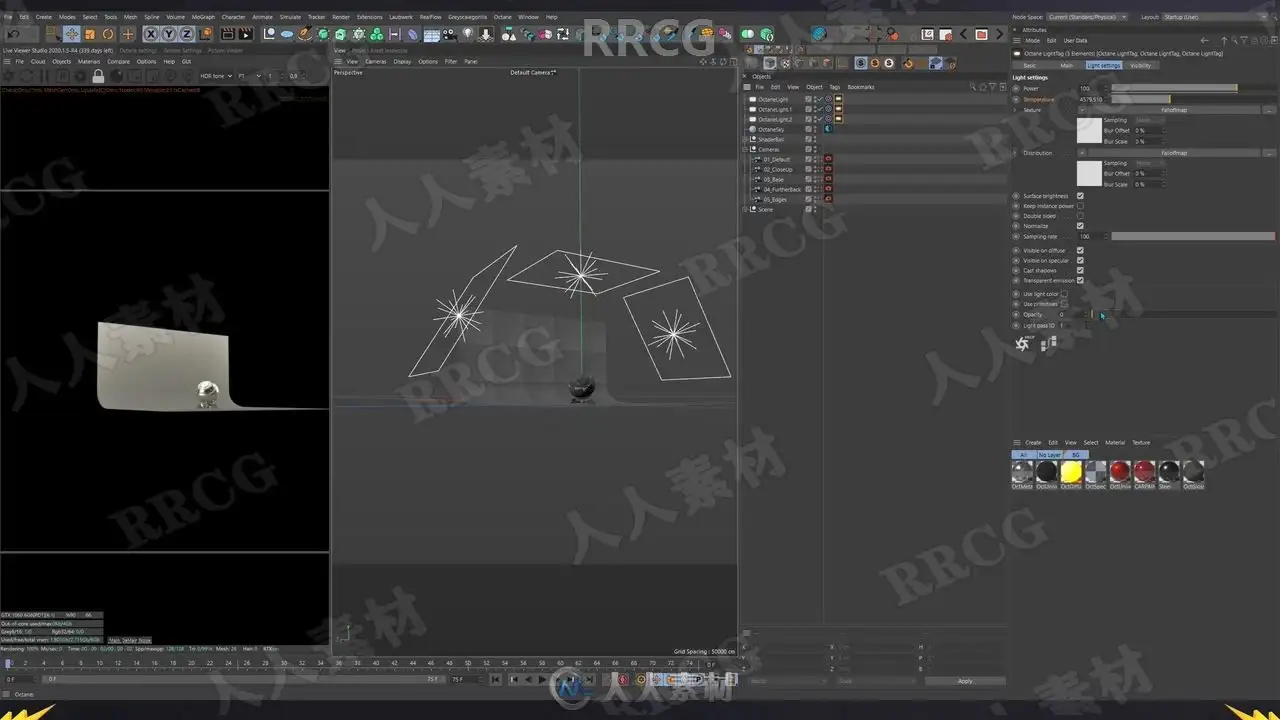Viewport: 1280px width, 720px height.
Task: Select the Move tool
Action: click(x=71, y=34)
